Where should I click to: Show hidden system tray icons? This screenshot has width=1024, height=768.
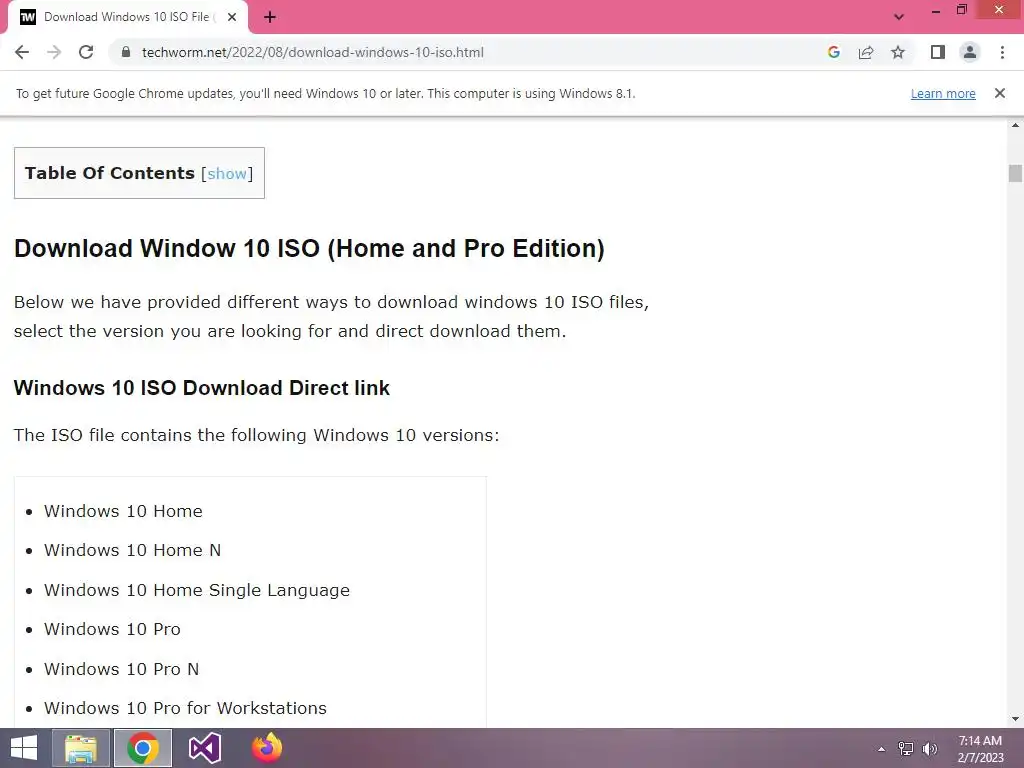point(881,749)
